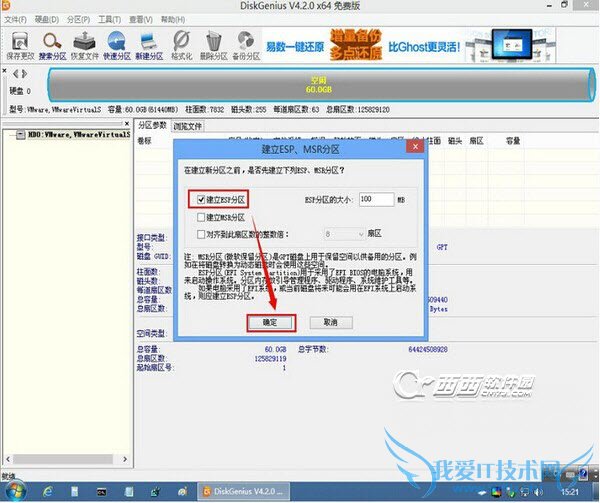Image resolution: width=600 pixels, height=503 pixels.
Task: Click the New Partition (新建分区) toolbar icon
Action: coord(149,45)
